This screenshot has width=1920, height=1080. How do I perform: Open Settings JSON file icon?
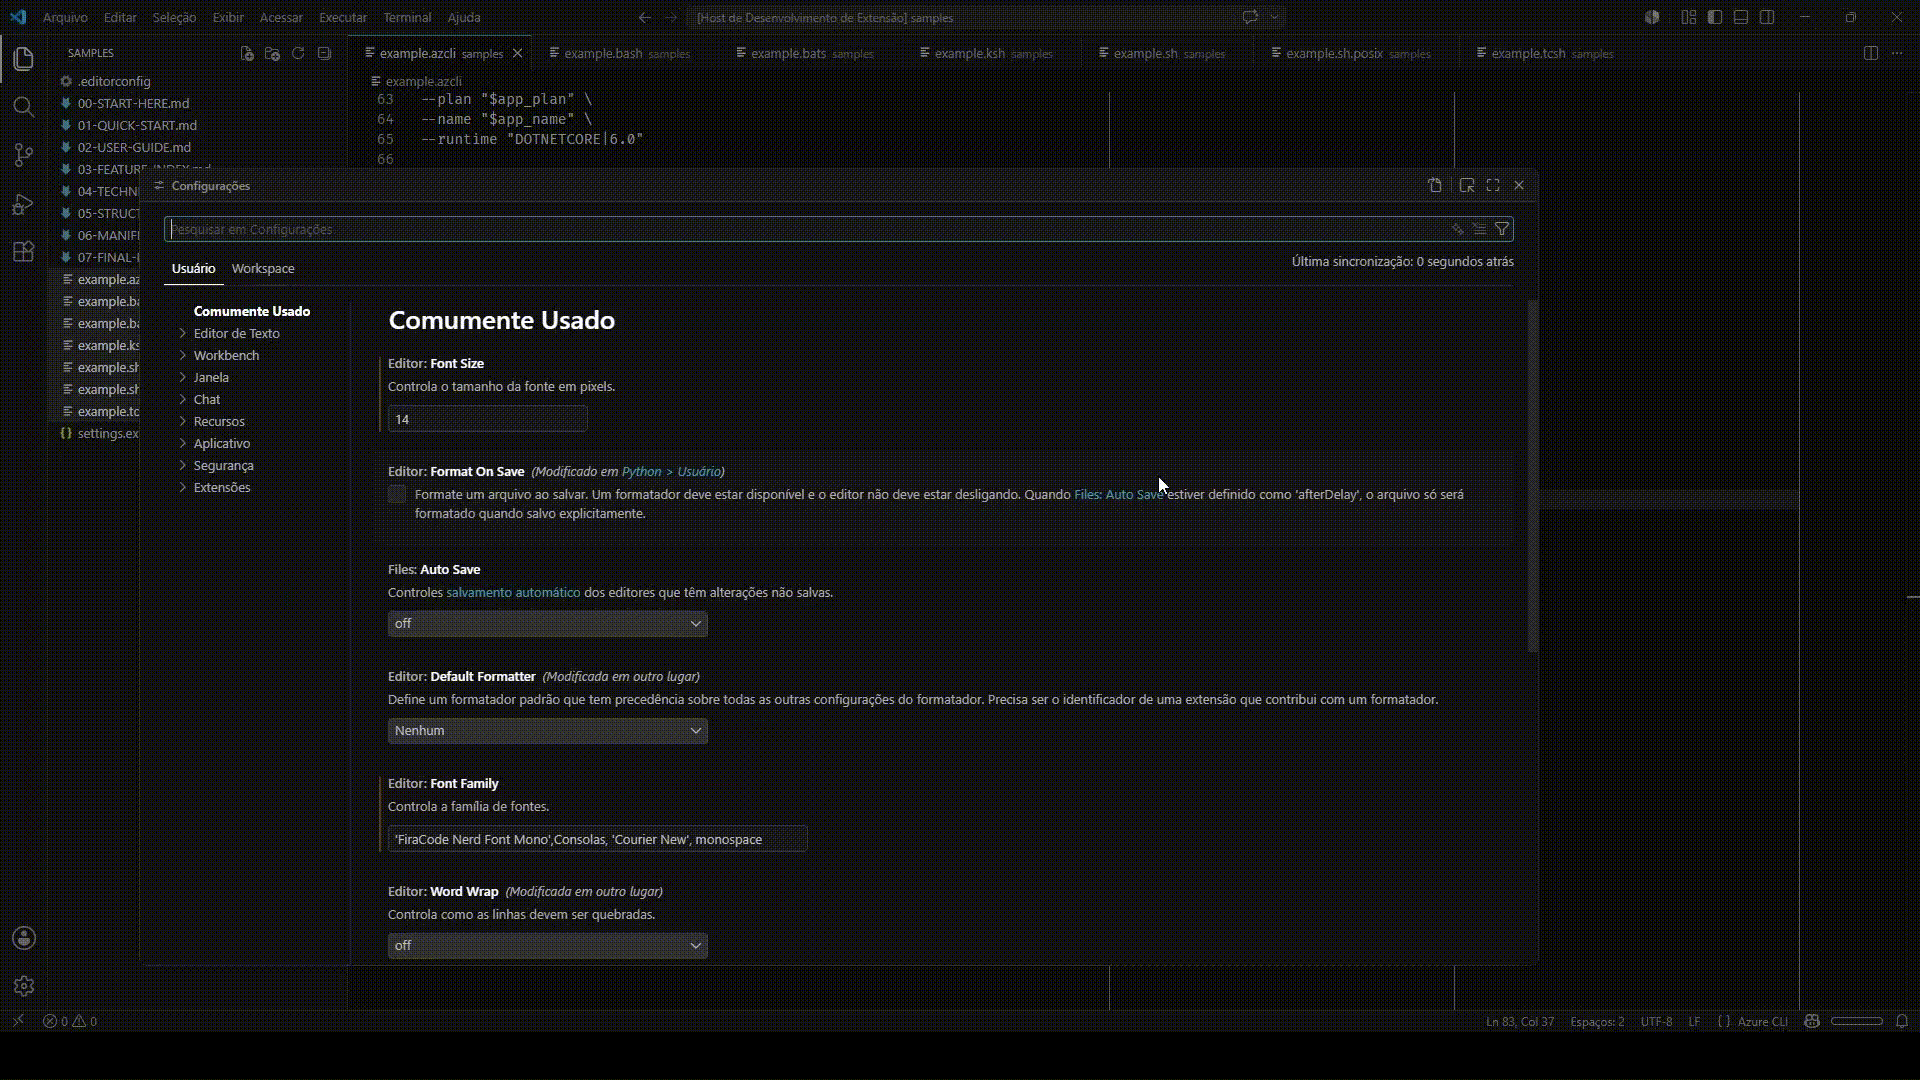coord(1435,185)
